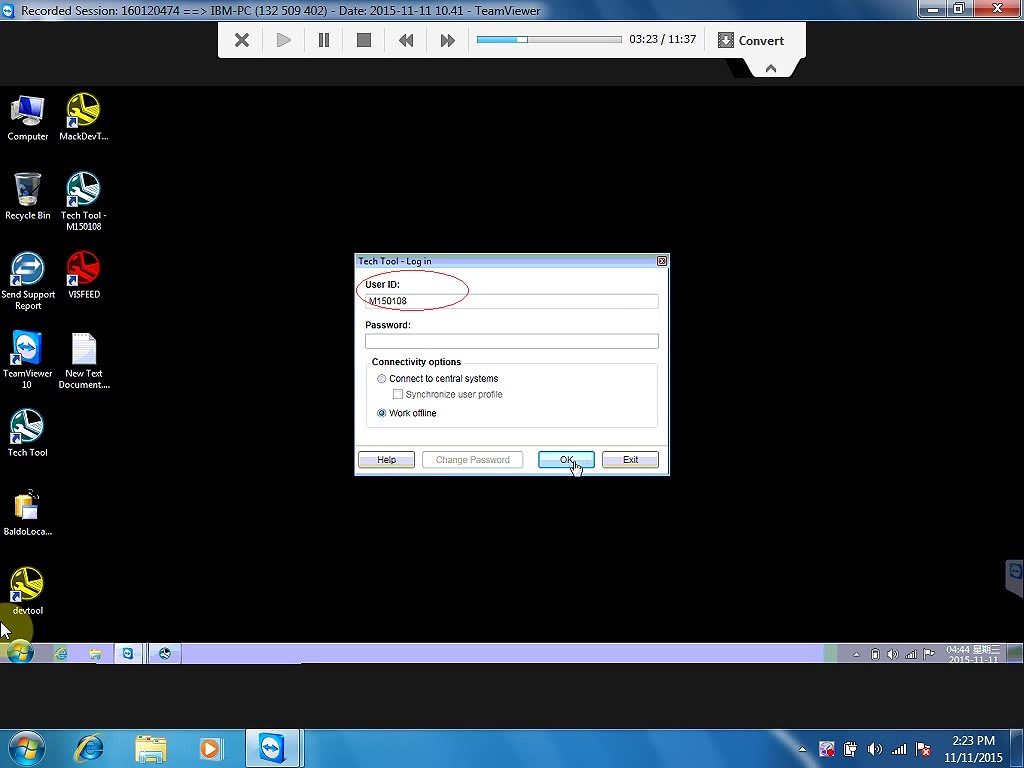Show hidden tray icons in the recorded session
Viewport: 1024px width, 768px height.
(x=856, y=654)
